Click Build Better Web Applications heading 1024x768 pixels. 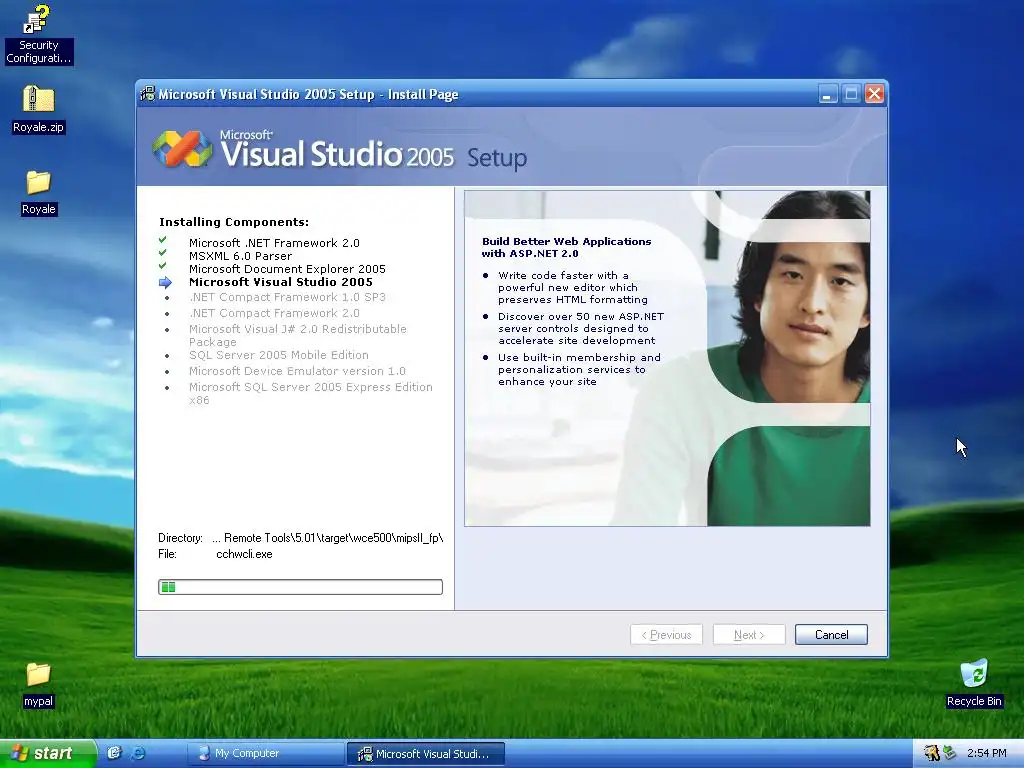566,248
